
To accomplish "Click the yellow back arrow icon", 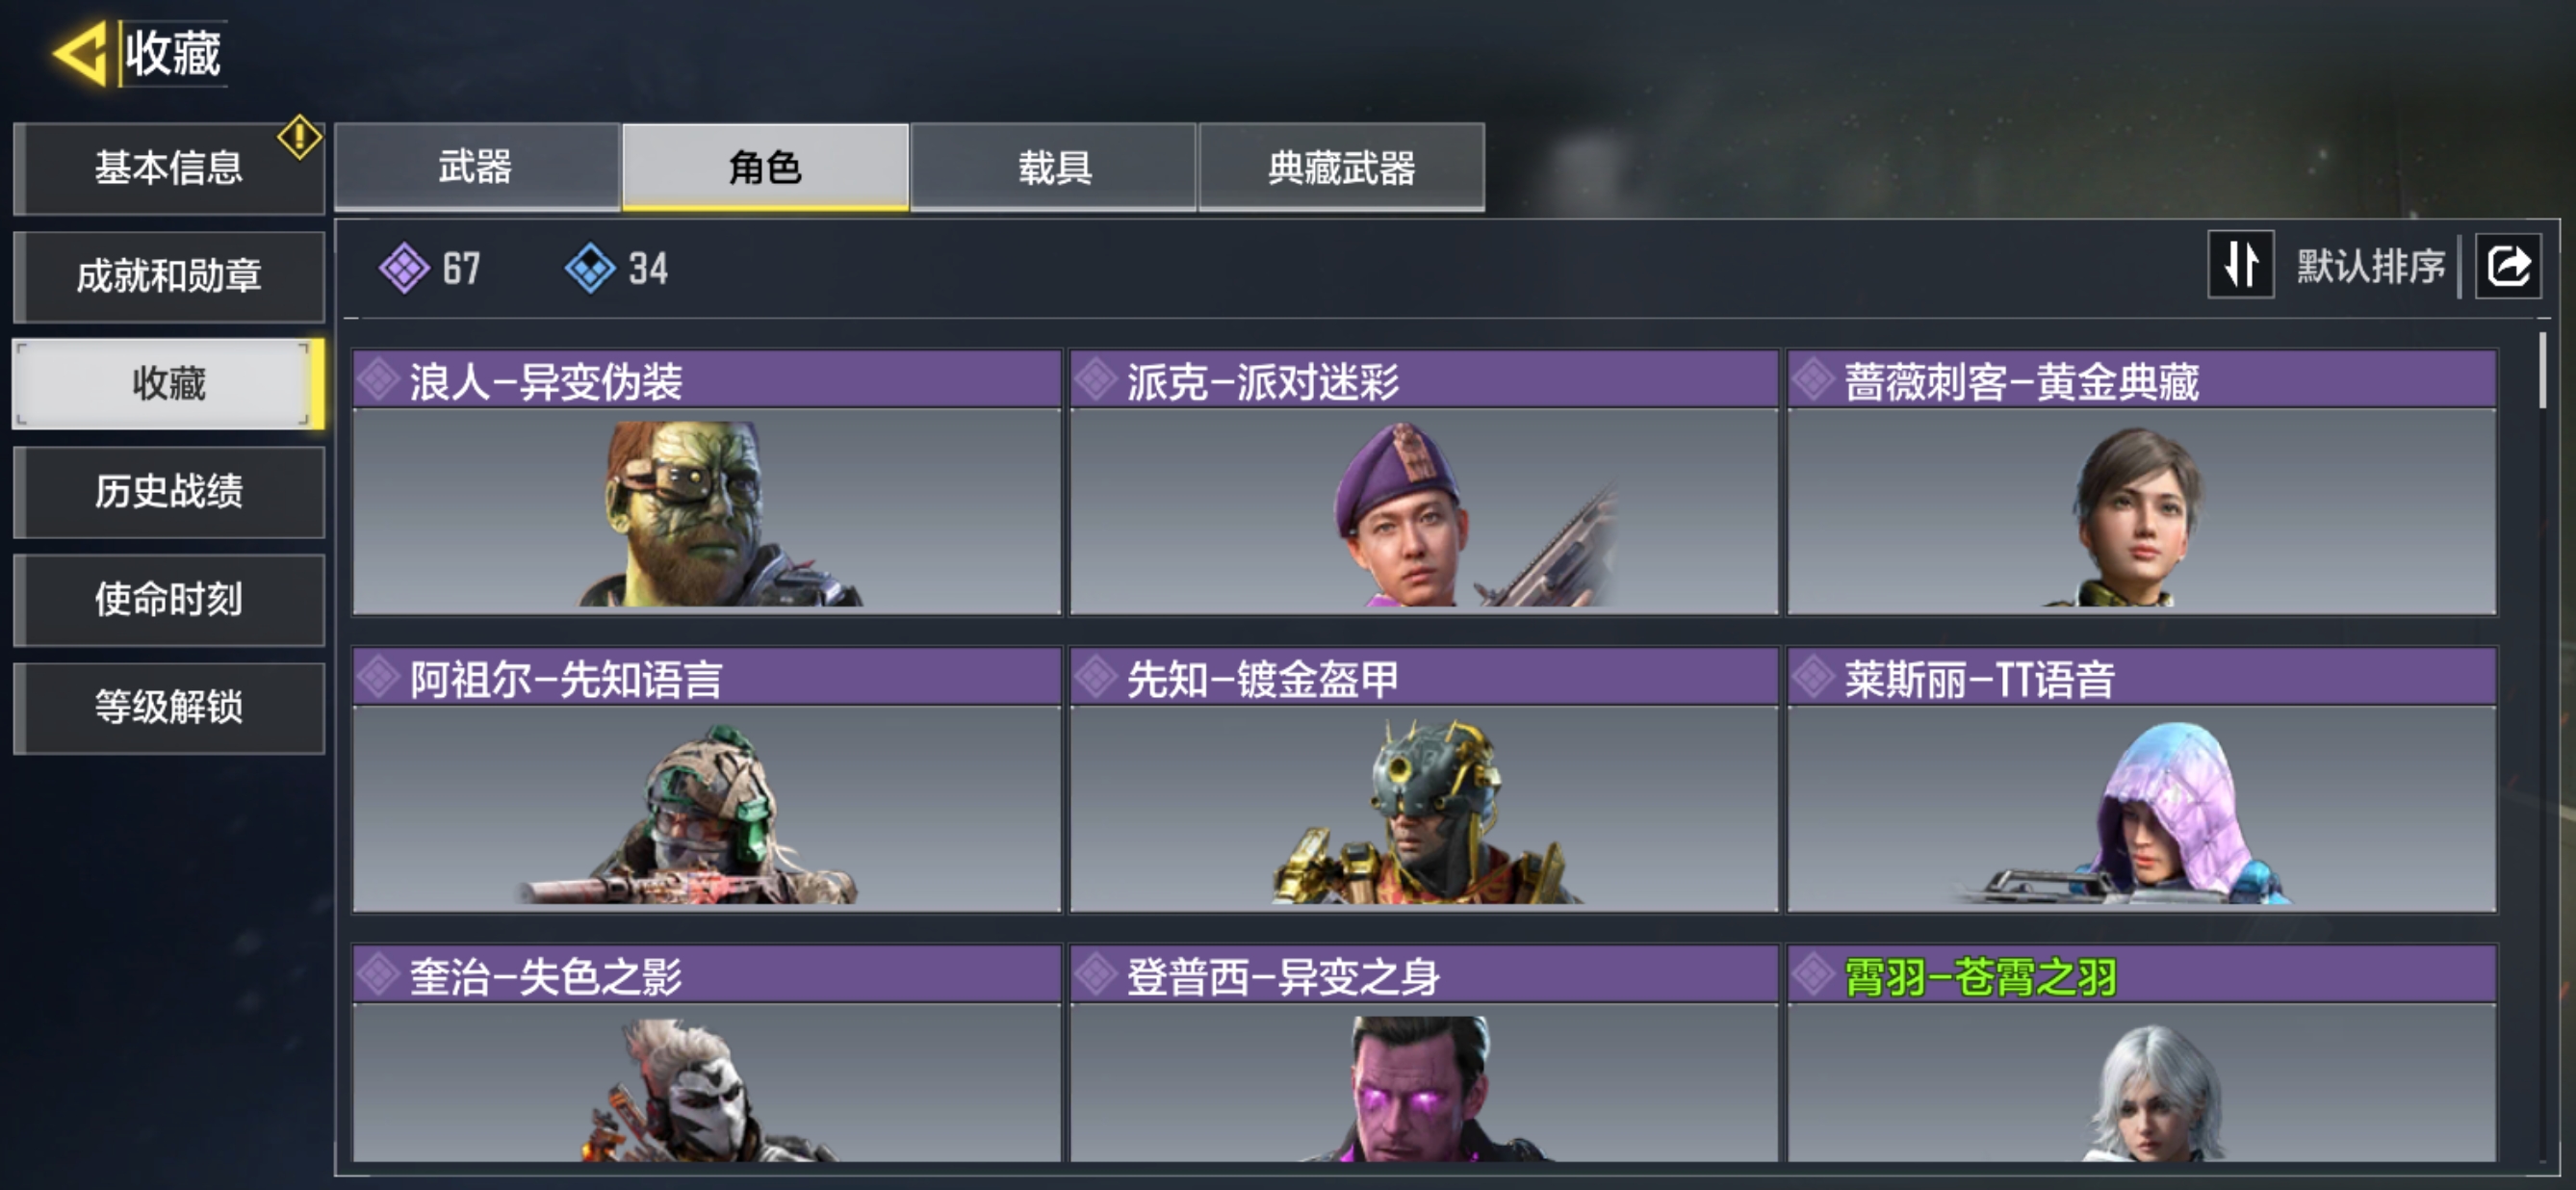I will [x=80, y=52].
